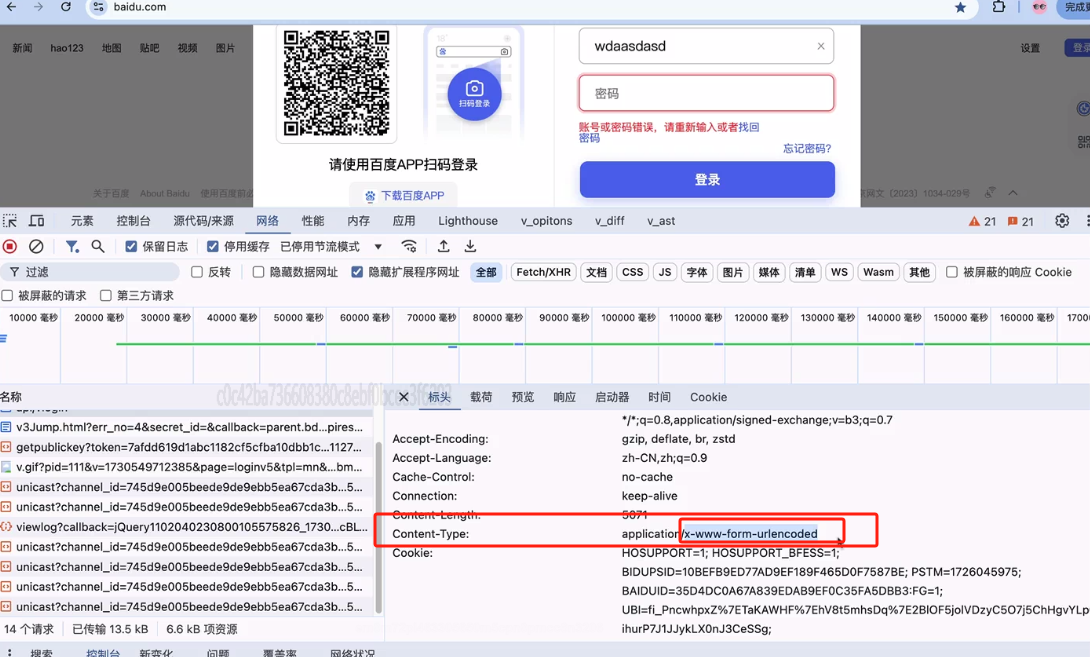This screenshot has height=657, width=1090.
Task: Toggle 被屏蔽的请求 checkbox
Action: click(x=8, y=295)
